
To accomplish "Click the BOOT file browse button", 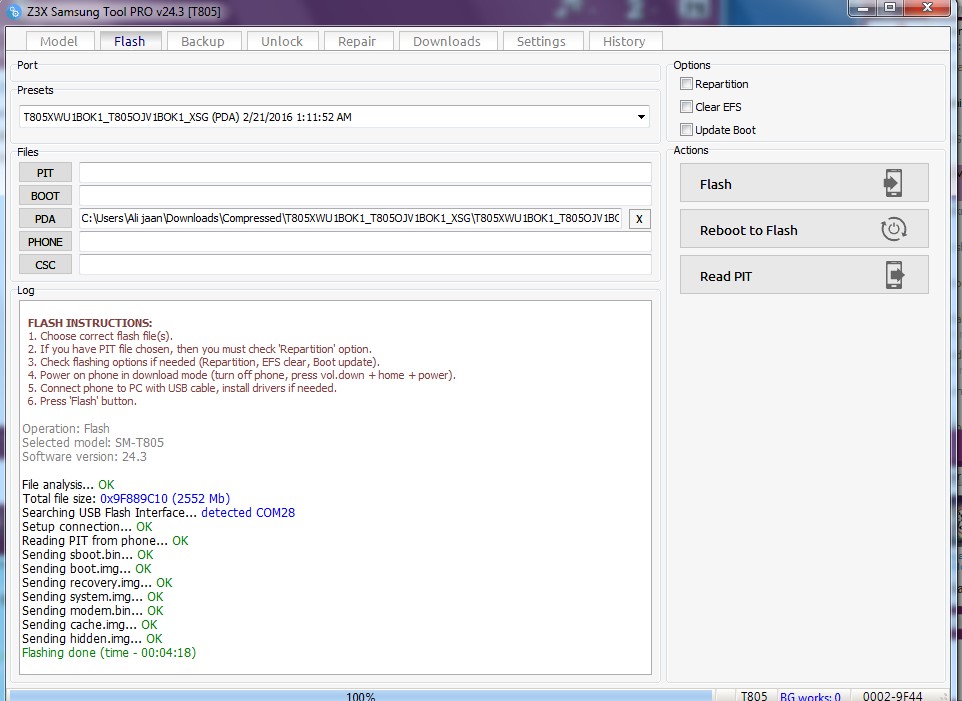I will click(45, 196).
